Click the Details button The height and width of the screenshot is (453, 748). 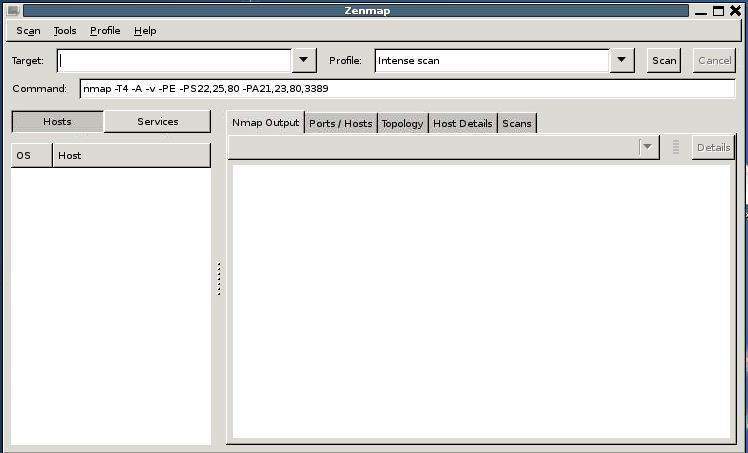click(x=713, y=147)
